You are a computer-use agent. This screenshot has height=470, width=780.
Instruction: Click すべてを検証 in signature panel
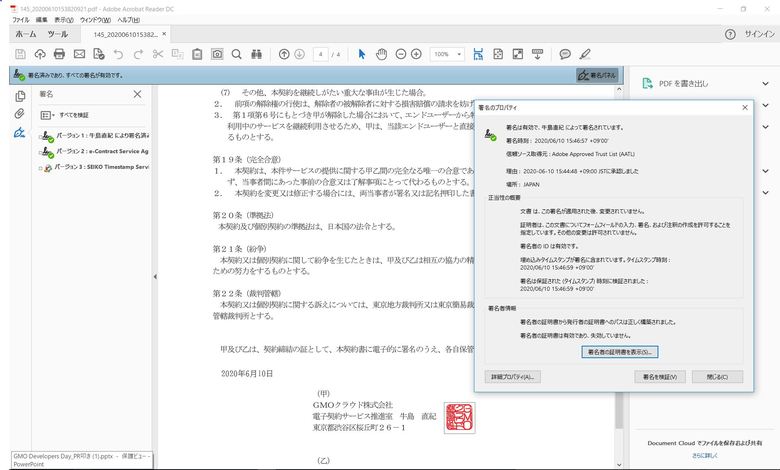[74, 115]
